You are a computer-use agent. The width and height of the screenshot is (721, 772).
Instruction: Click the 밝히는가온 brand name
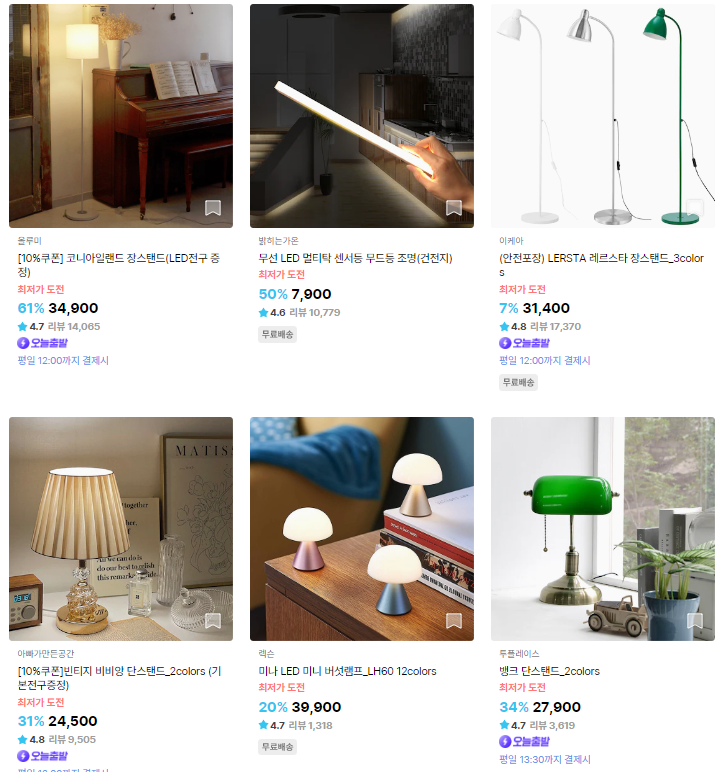point(278,241)
